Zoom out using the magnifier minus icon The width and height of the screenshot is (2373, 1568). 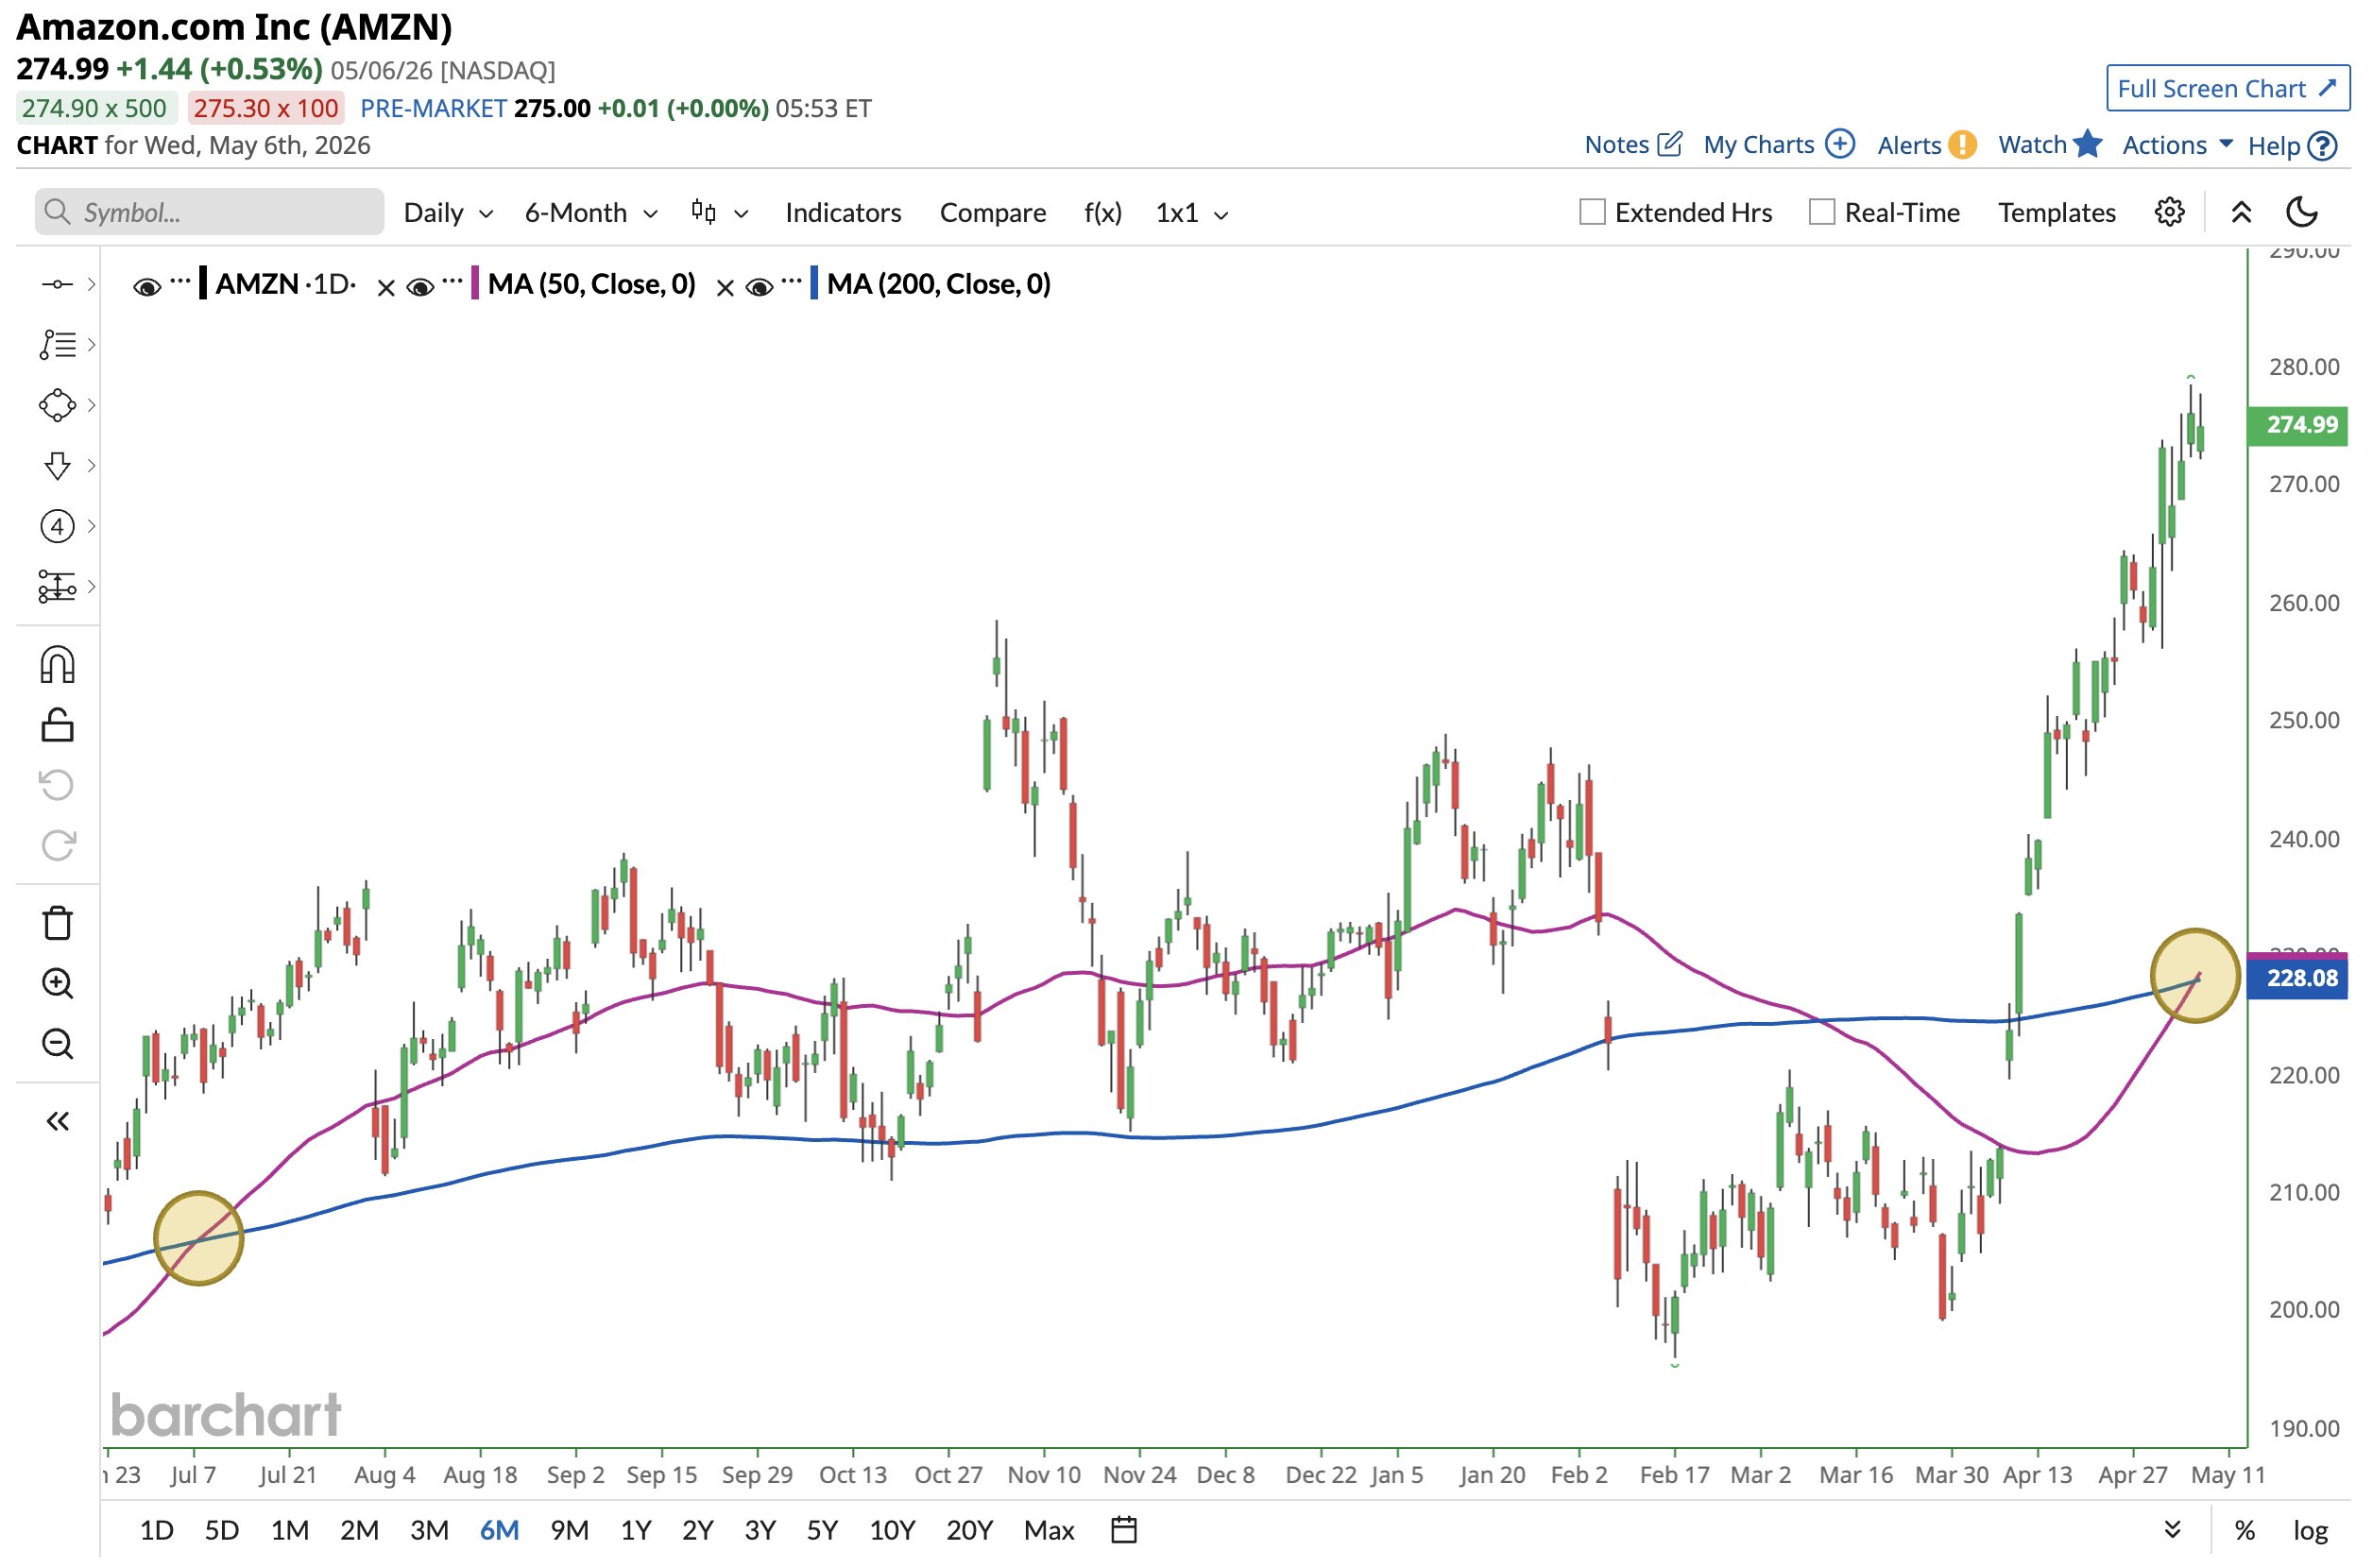point(57,1045)
